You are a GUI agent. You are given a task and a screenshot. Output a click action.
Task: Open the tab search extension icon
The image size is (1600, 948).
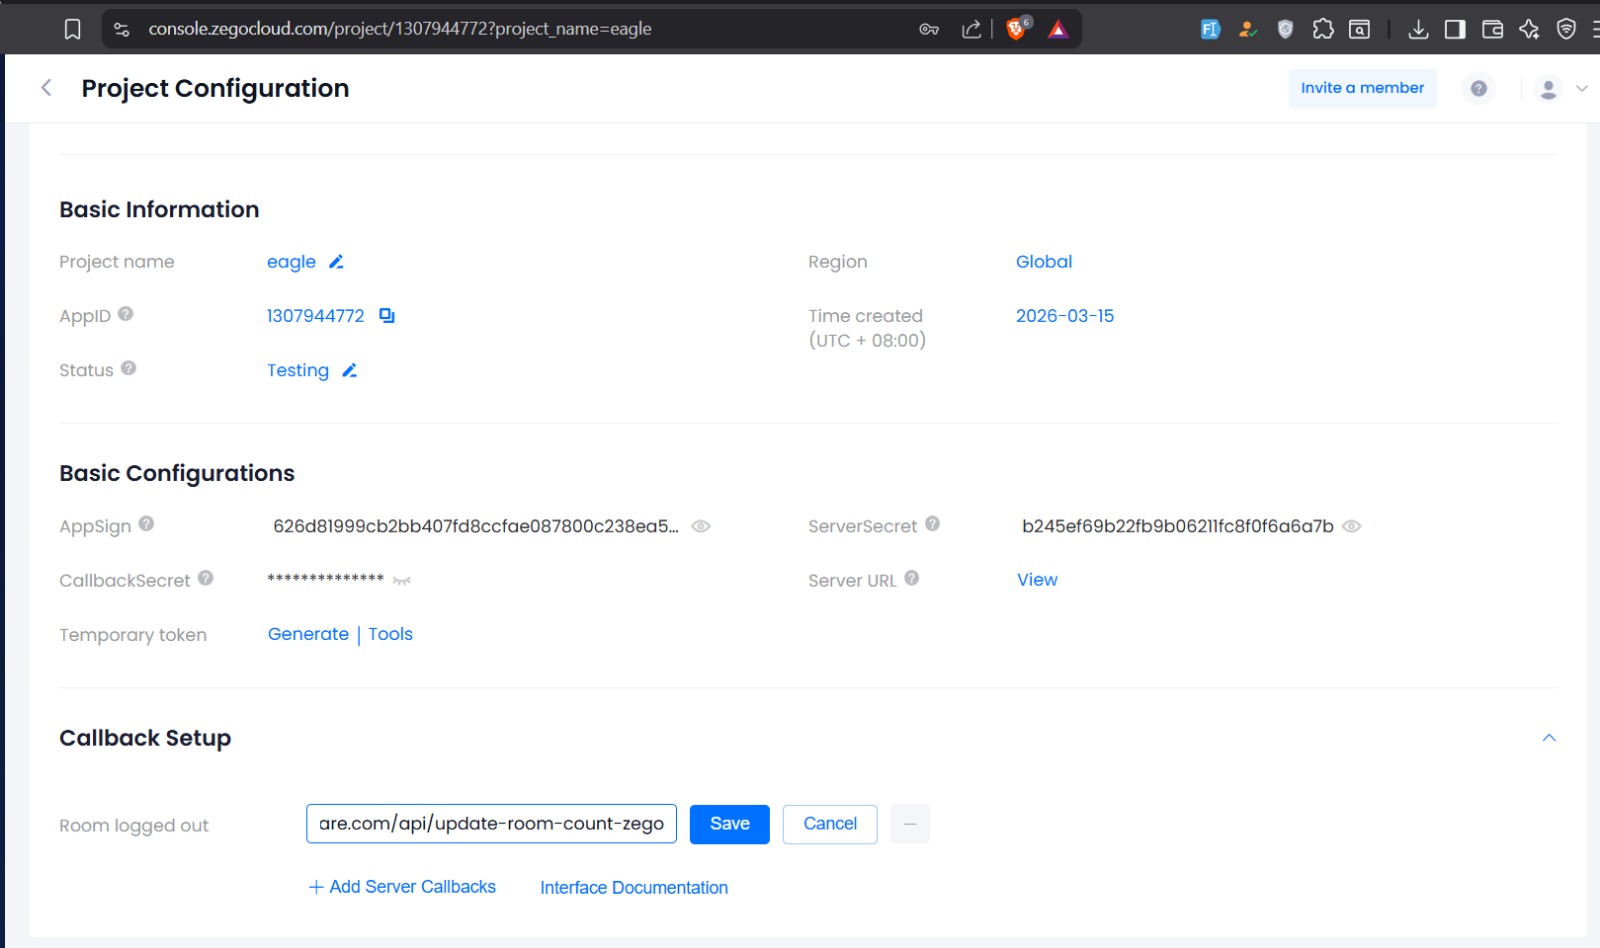pyautogui.click(x=1360, y=29)
